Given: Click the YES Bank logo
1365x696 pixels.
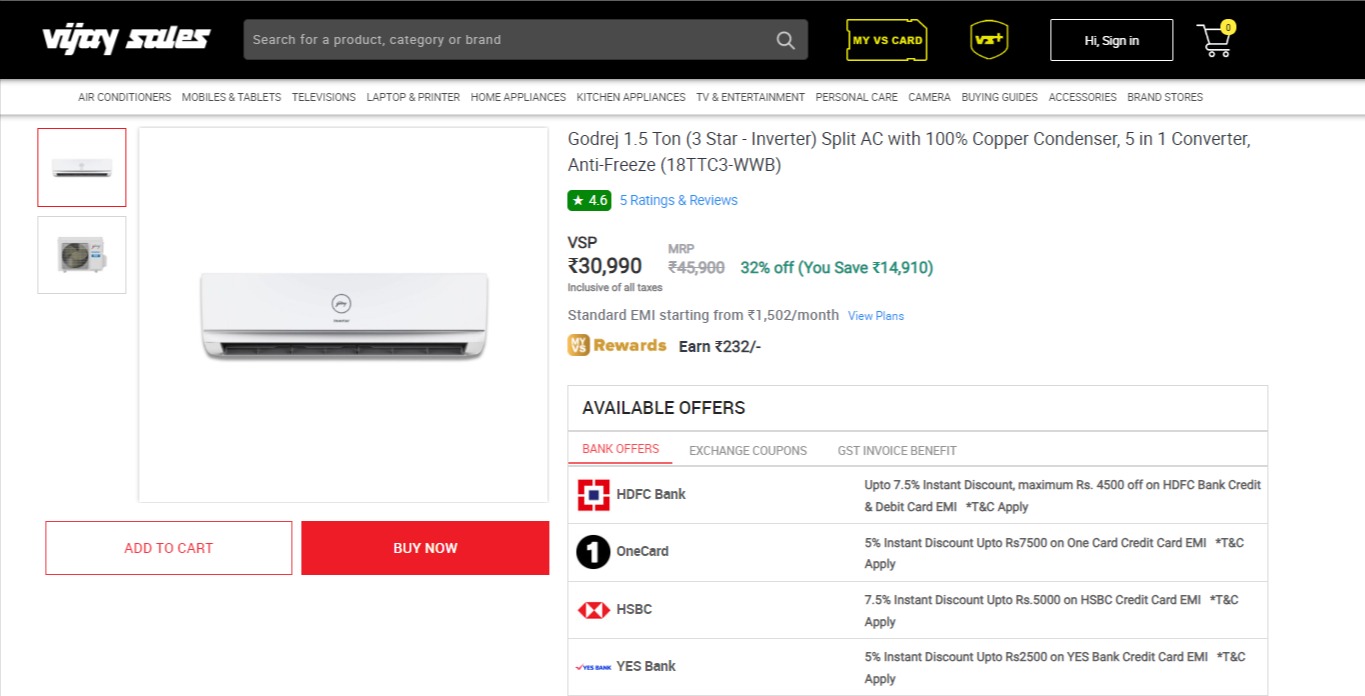Looking at the screenshot, I should 593,666.
